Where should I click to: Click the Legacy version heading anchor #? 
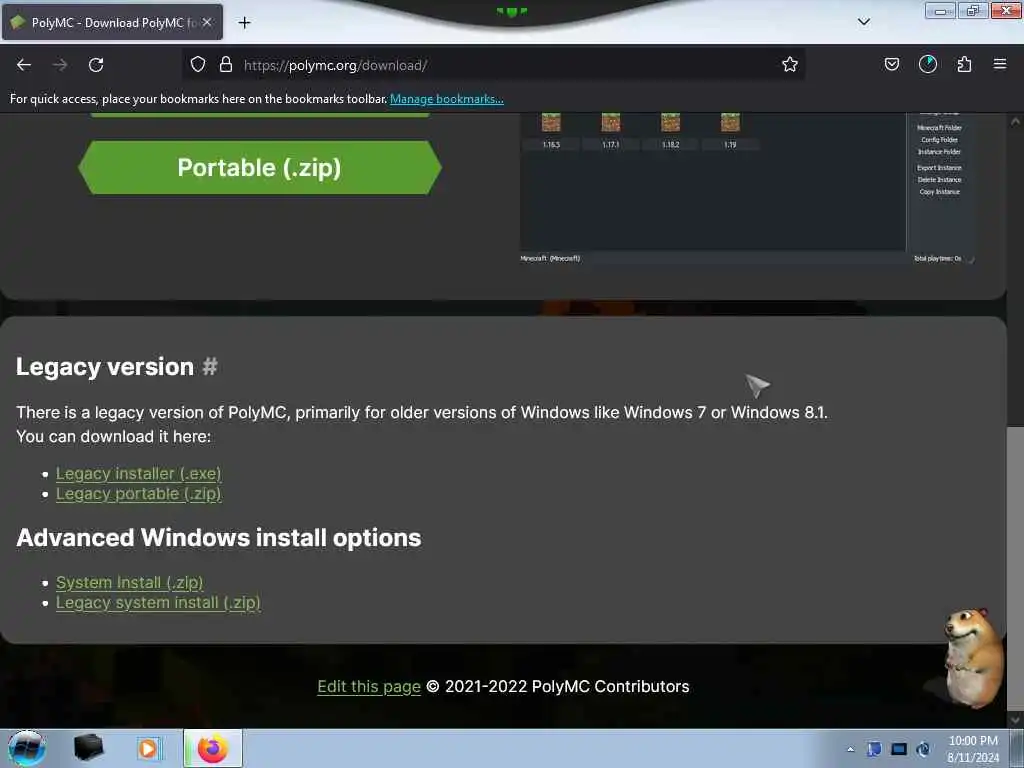210,366
